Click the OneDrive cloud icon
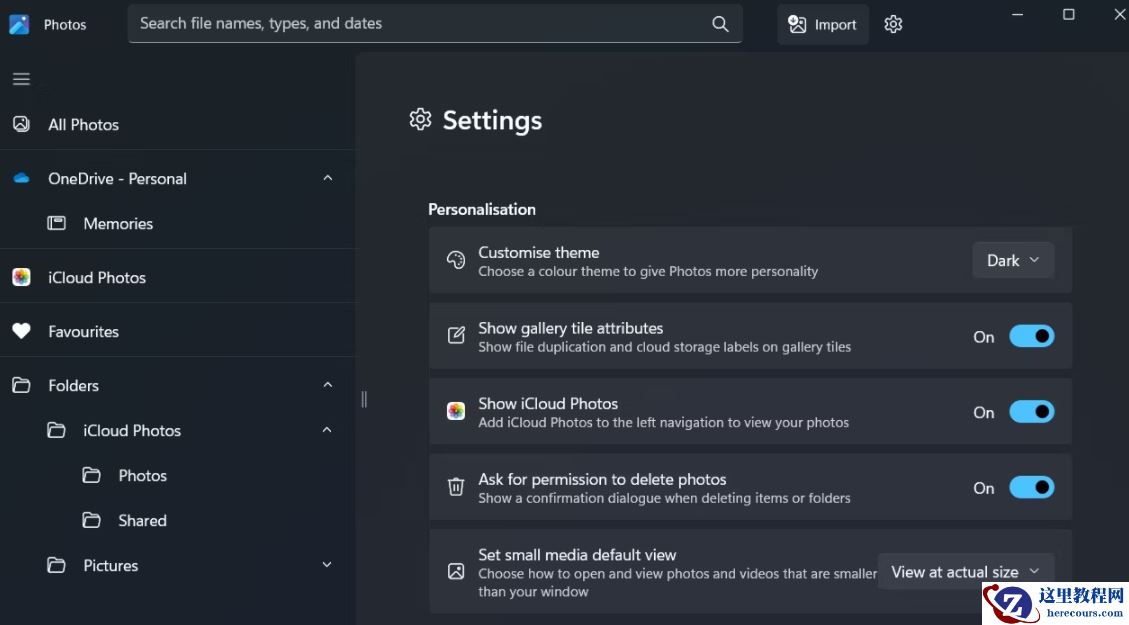 21,178
